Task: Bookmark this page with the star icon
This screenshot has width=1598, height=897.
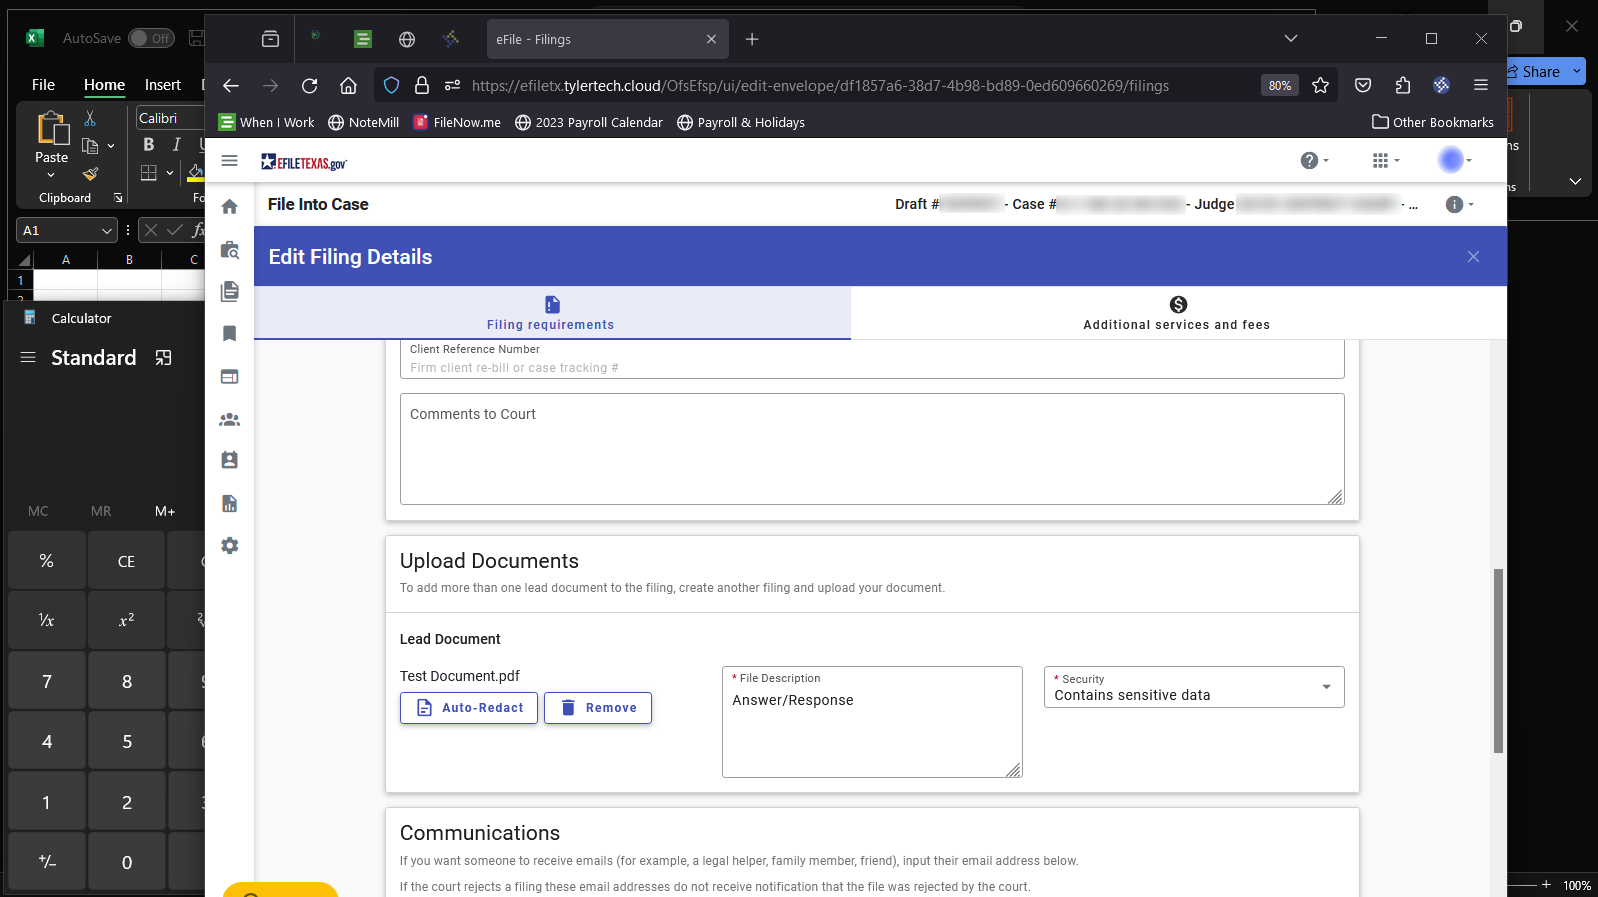Action: tap(1320, 86)
